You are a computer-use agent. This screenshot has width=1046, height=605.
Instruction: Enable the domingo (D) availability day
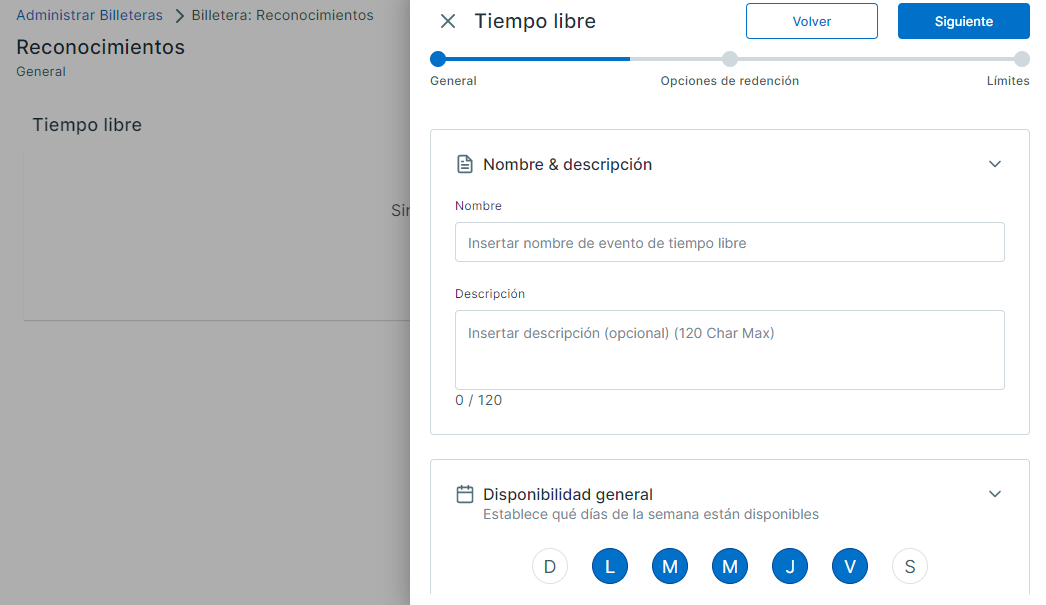coord(550,566)
